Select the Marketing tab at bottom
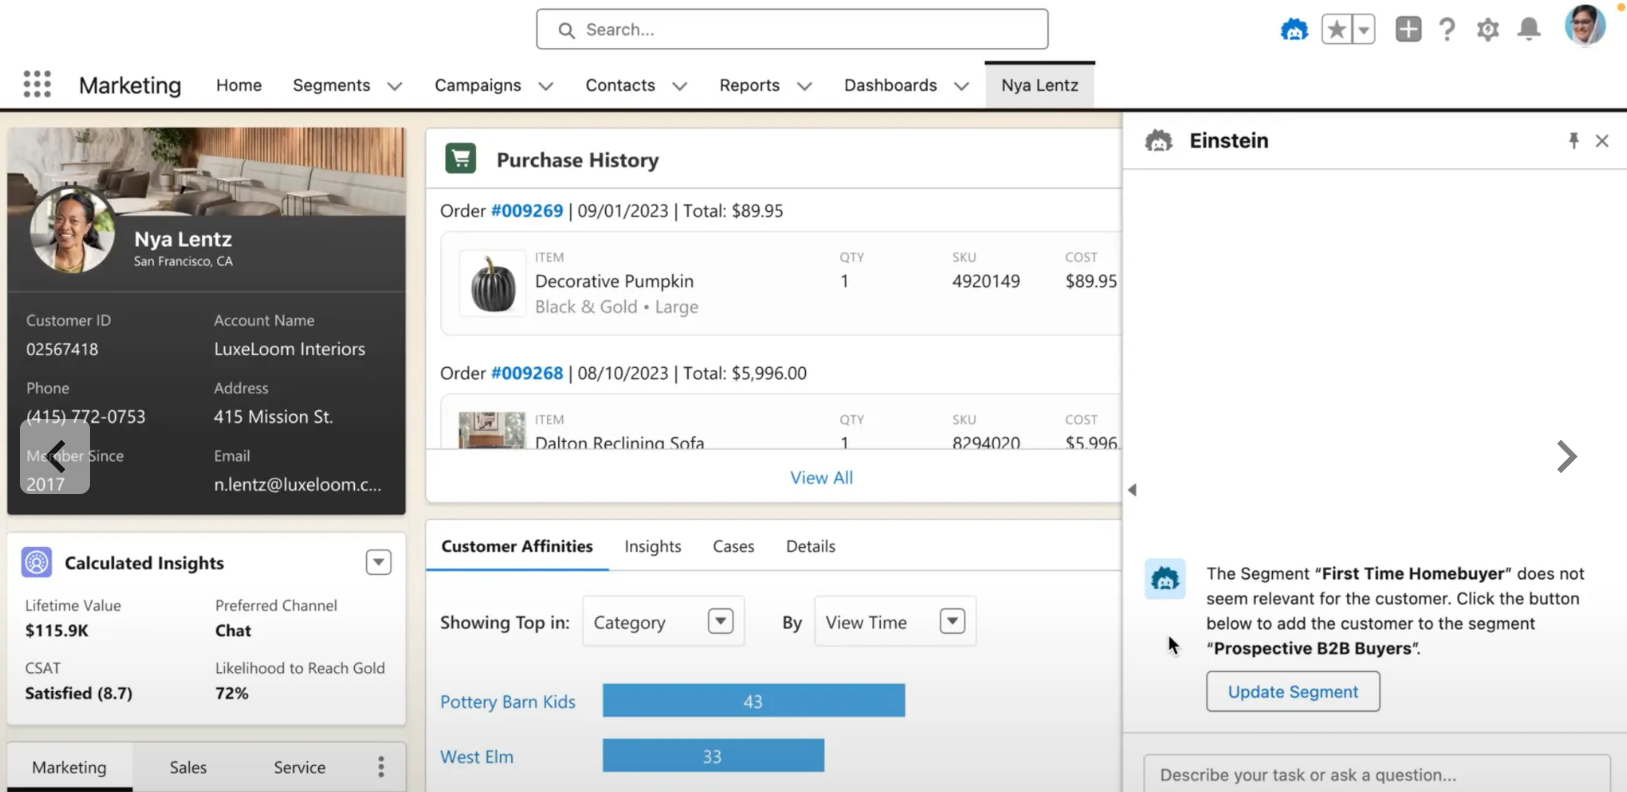The height and width of the screenshot is (792, 1627). (x=69, y=767)
